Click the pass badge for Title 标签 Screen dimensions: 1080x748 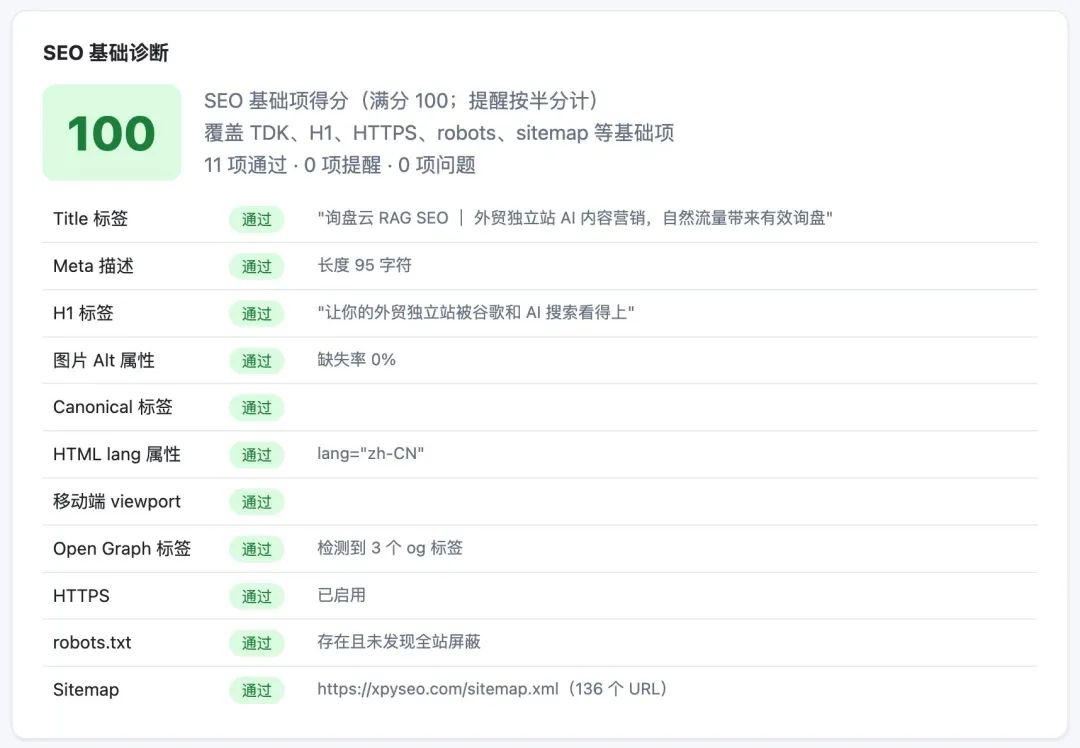[x=256, y=219]
